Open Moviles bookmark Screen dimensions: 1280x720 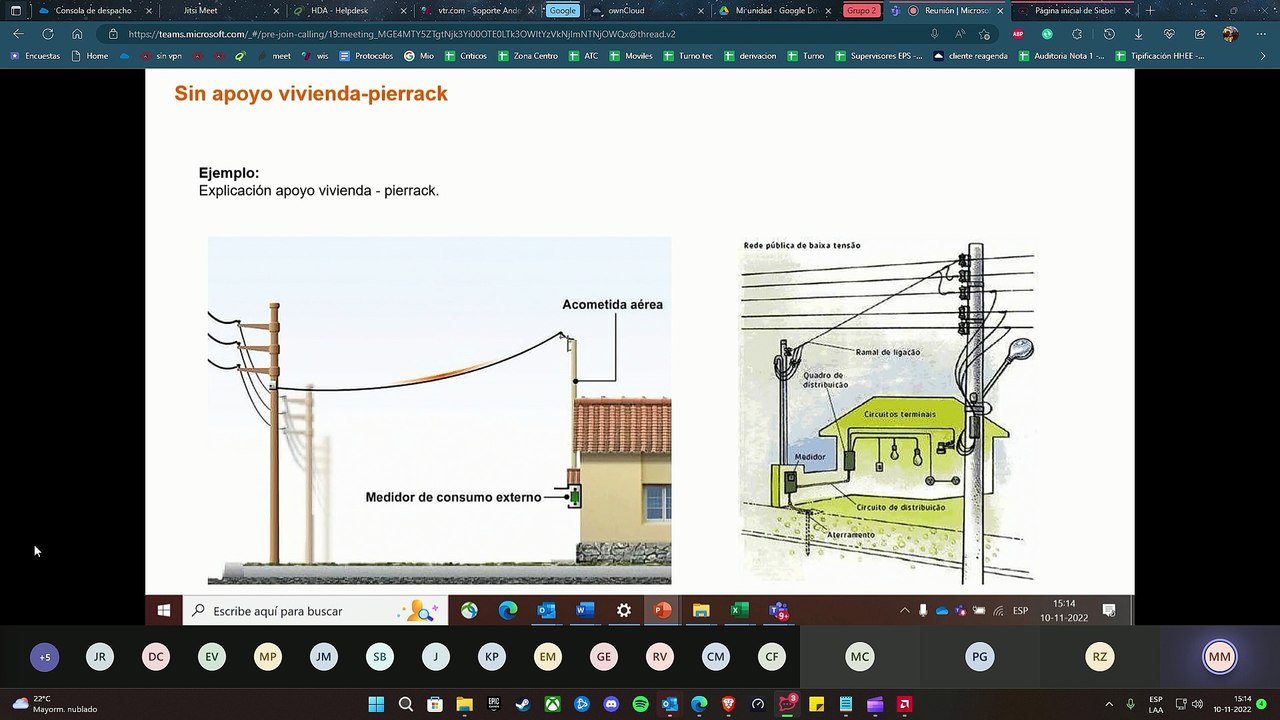pos(631,56)
